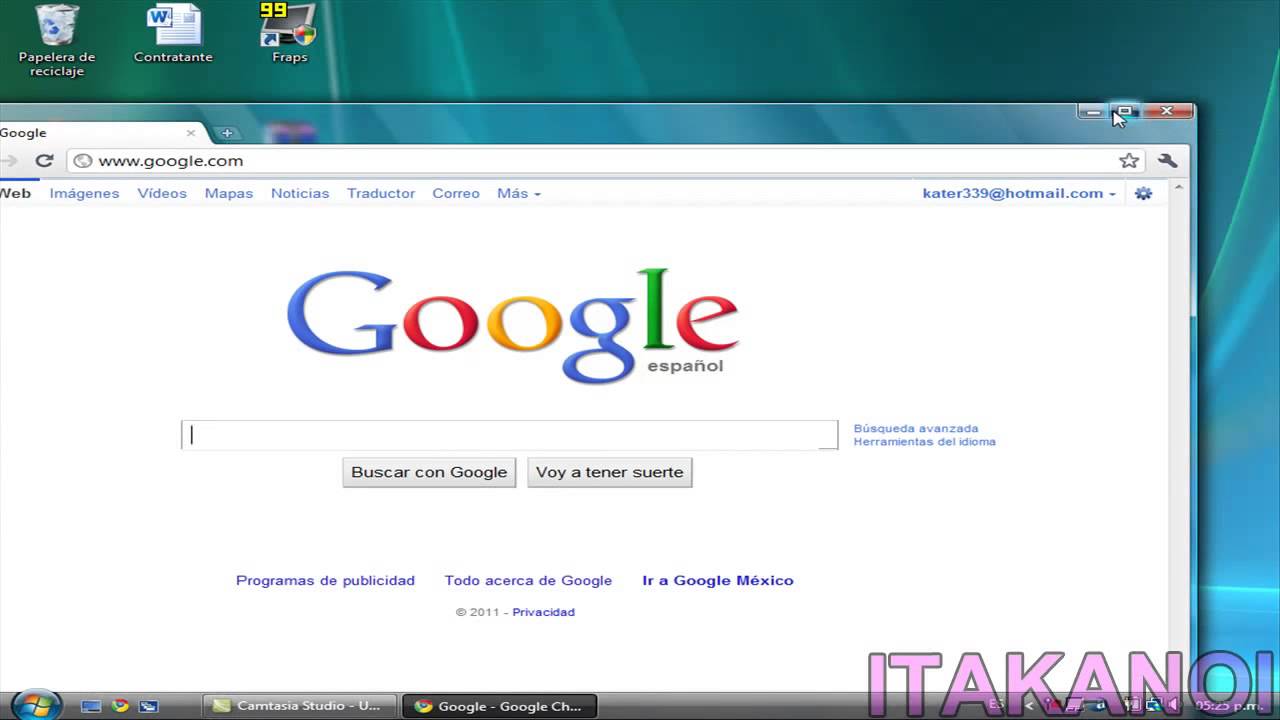The image size is (1280, 720).
Task: Open Mapas in Google navigation
Action: (229, 194)
